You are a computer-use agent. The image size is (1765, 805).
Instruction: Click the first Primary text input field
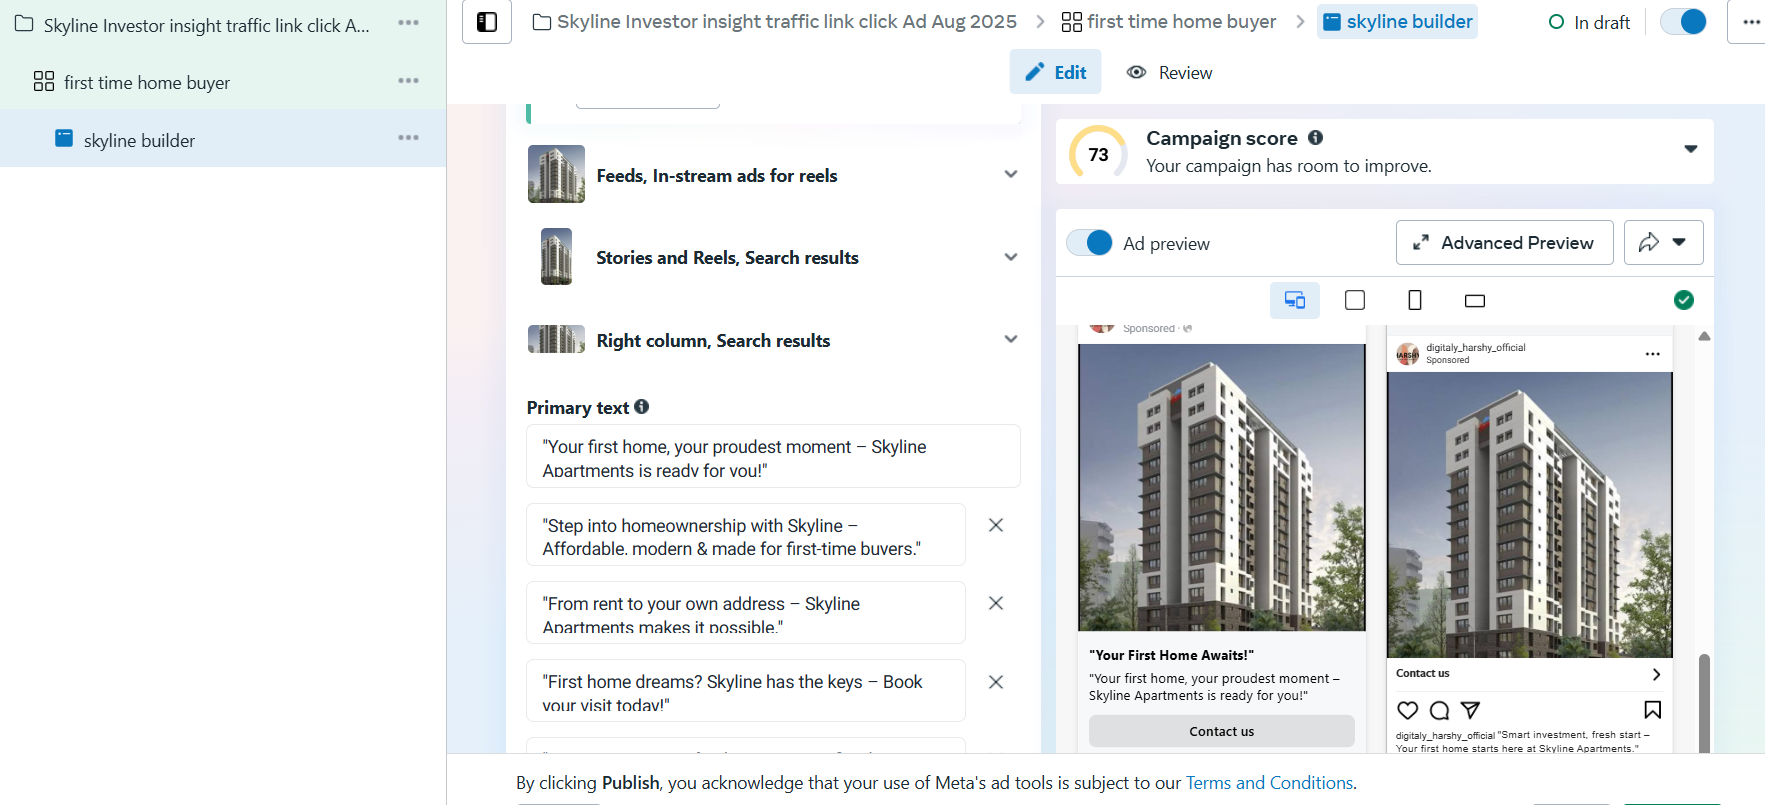pyautogui.click(x=773, y=457)
